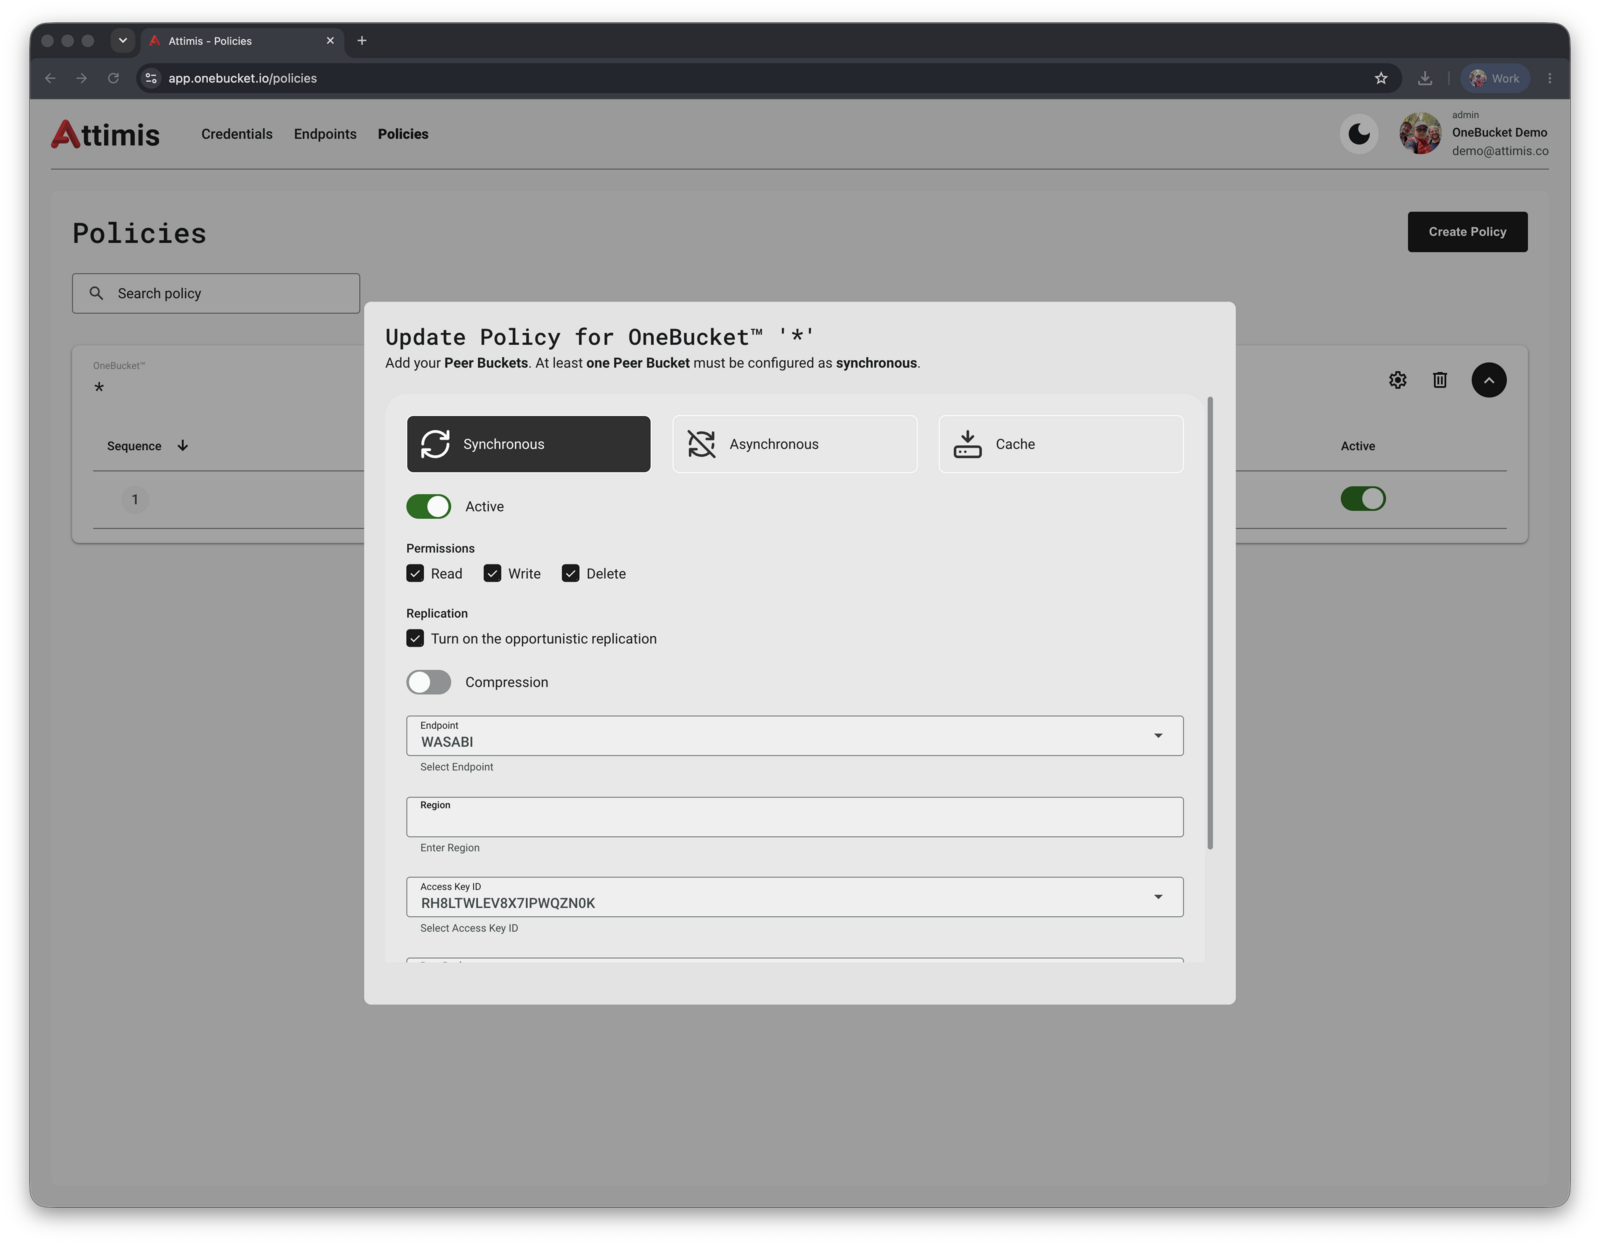The image size is (1600, 1244).
Task: Sort by Sequence arrow icon
Action: pyautogui.click(x=183, y=446)
